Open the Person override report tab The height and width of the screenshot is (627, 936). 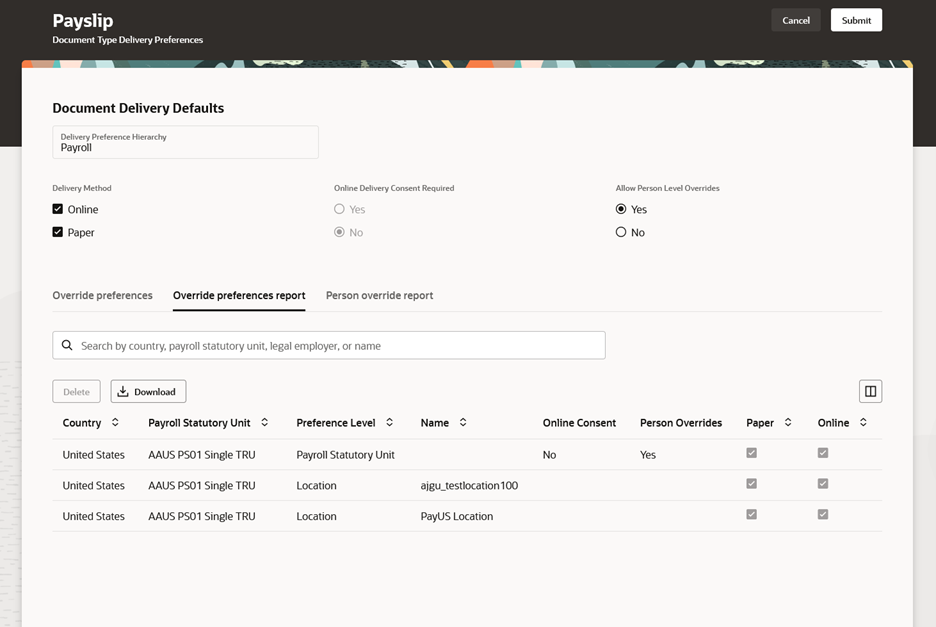(380, 296)
